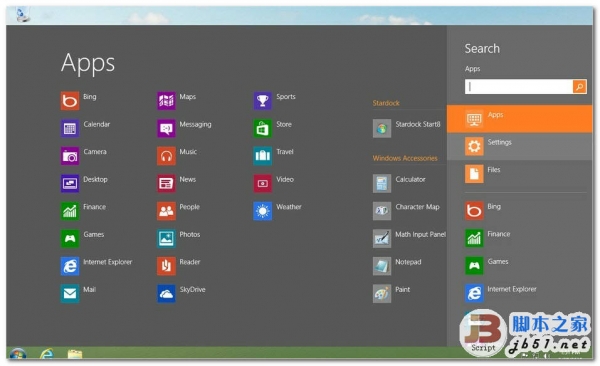
Task: Open the Finance app icon in Apps list
Action: click(70, 211)
